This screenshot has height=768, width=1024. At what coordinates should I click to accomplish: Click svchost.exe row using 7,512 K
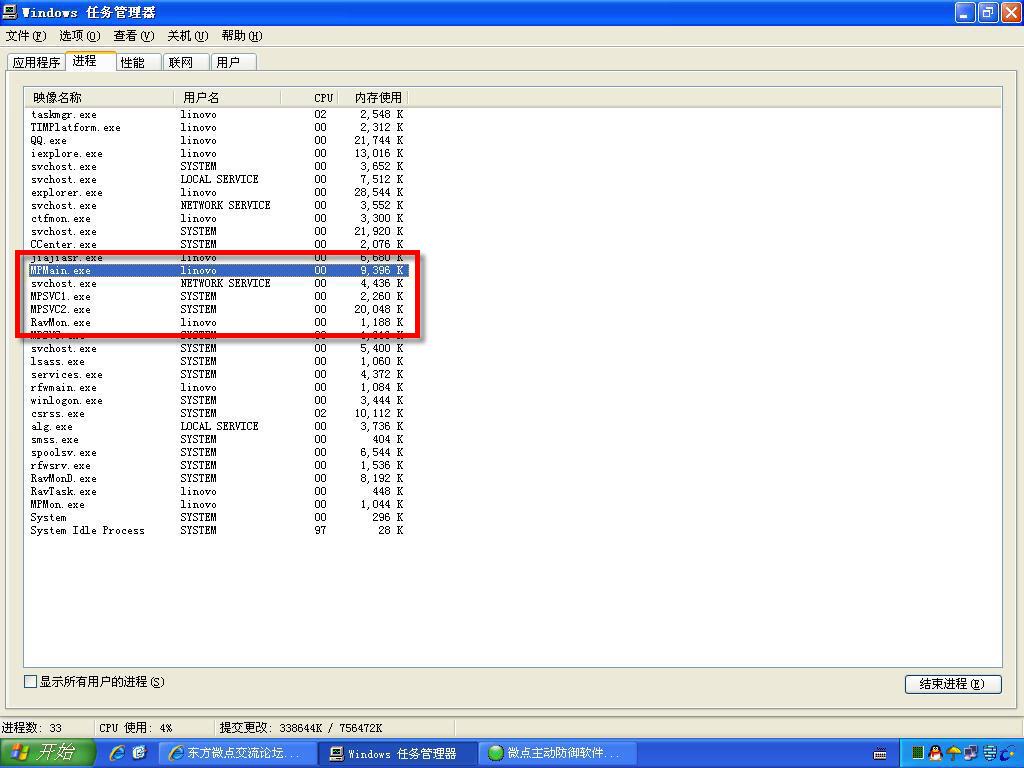(x=217, y=180)
